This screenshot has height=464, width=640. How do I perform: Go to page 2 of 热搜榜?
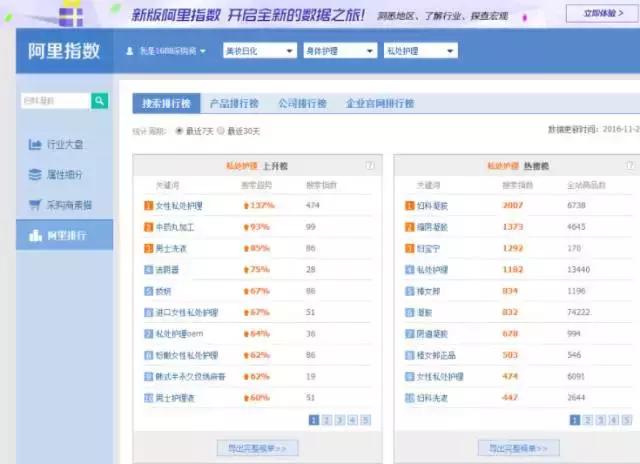tap(587, 421)
